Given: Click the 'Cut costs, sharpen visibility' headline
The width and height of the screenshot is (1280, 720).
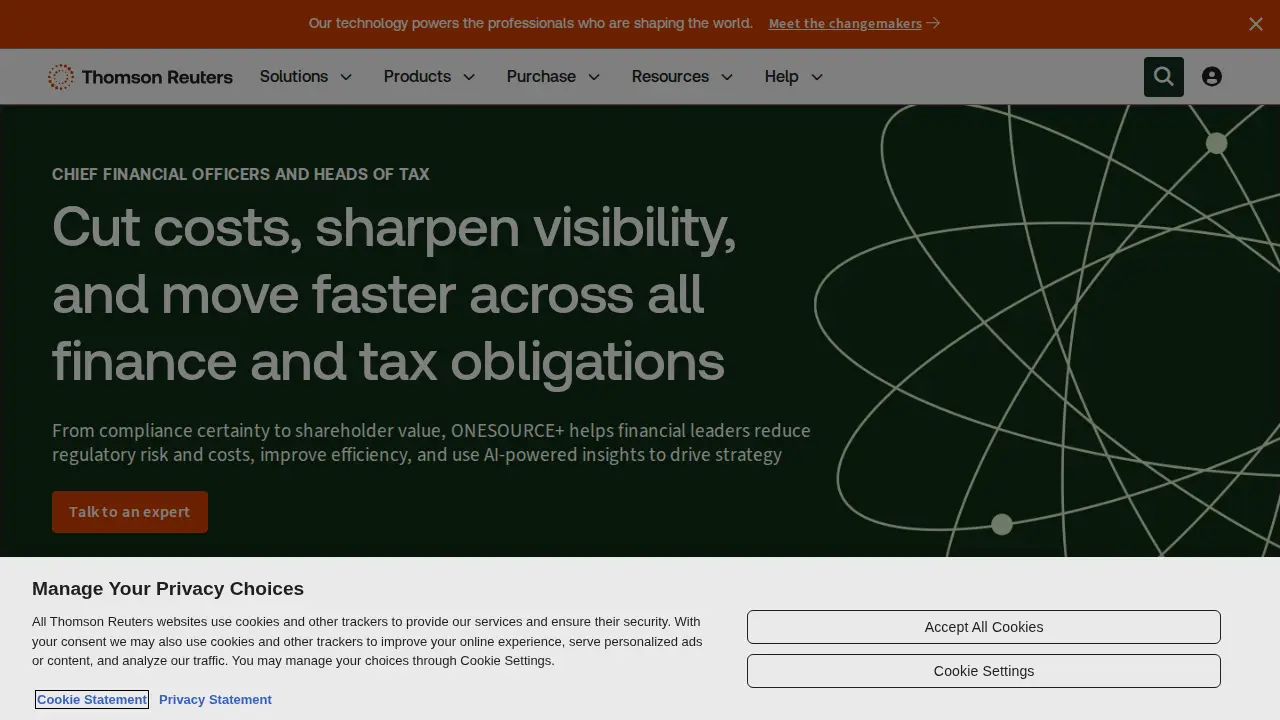Looking at the screenshot, I should point(394,294).
